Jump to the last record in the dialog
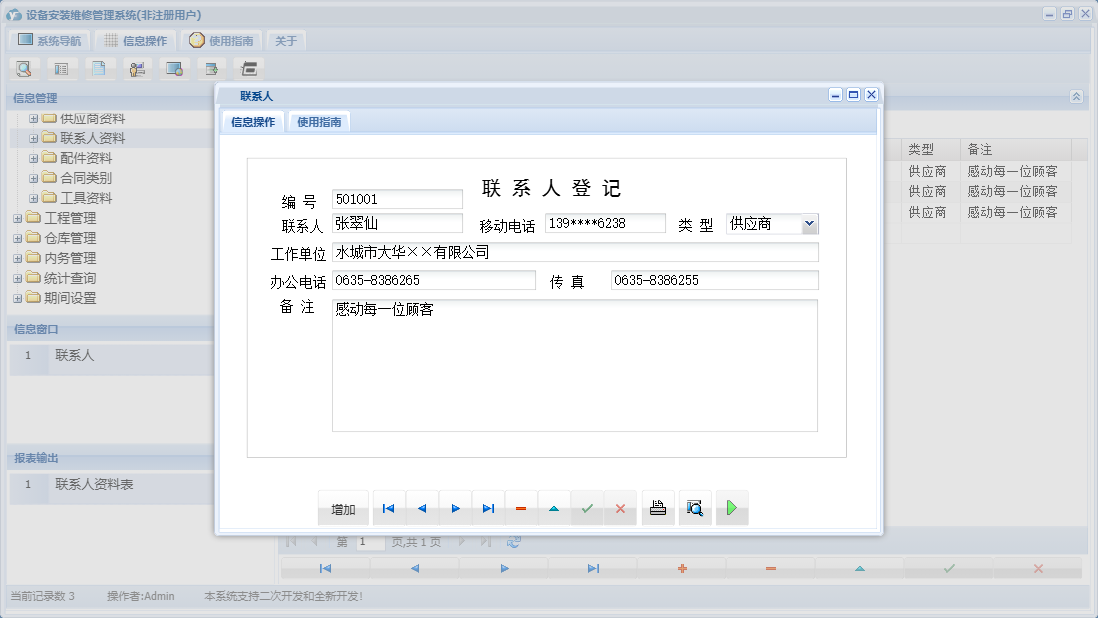Viewport: 1098px width, 618px height. (x=488, y=508)
